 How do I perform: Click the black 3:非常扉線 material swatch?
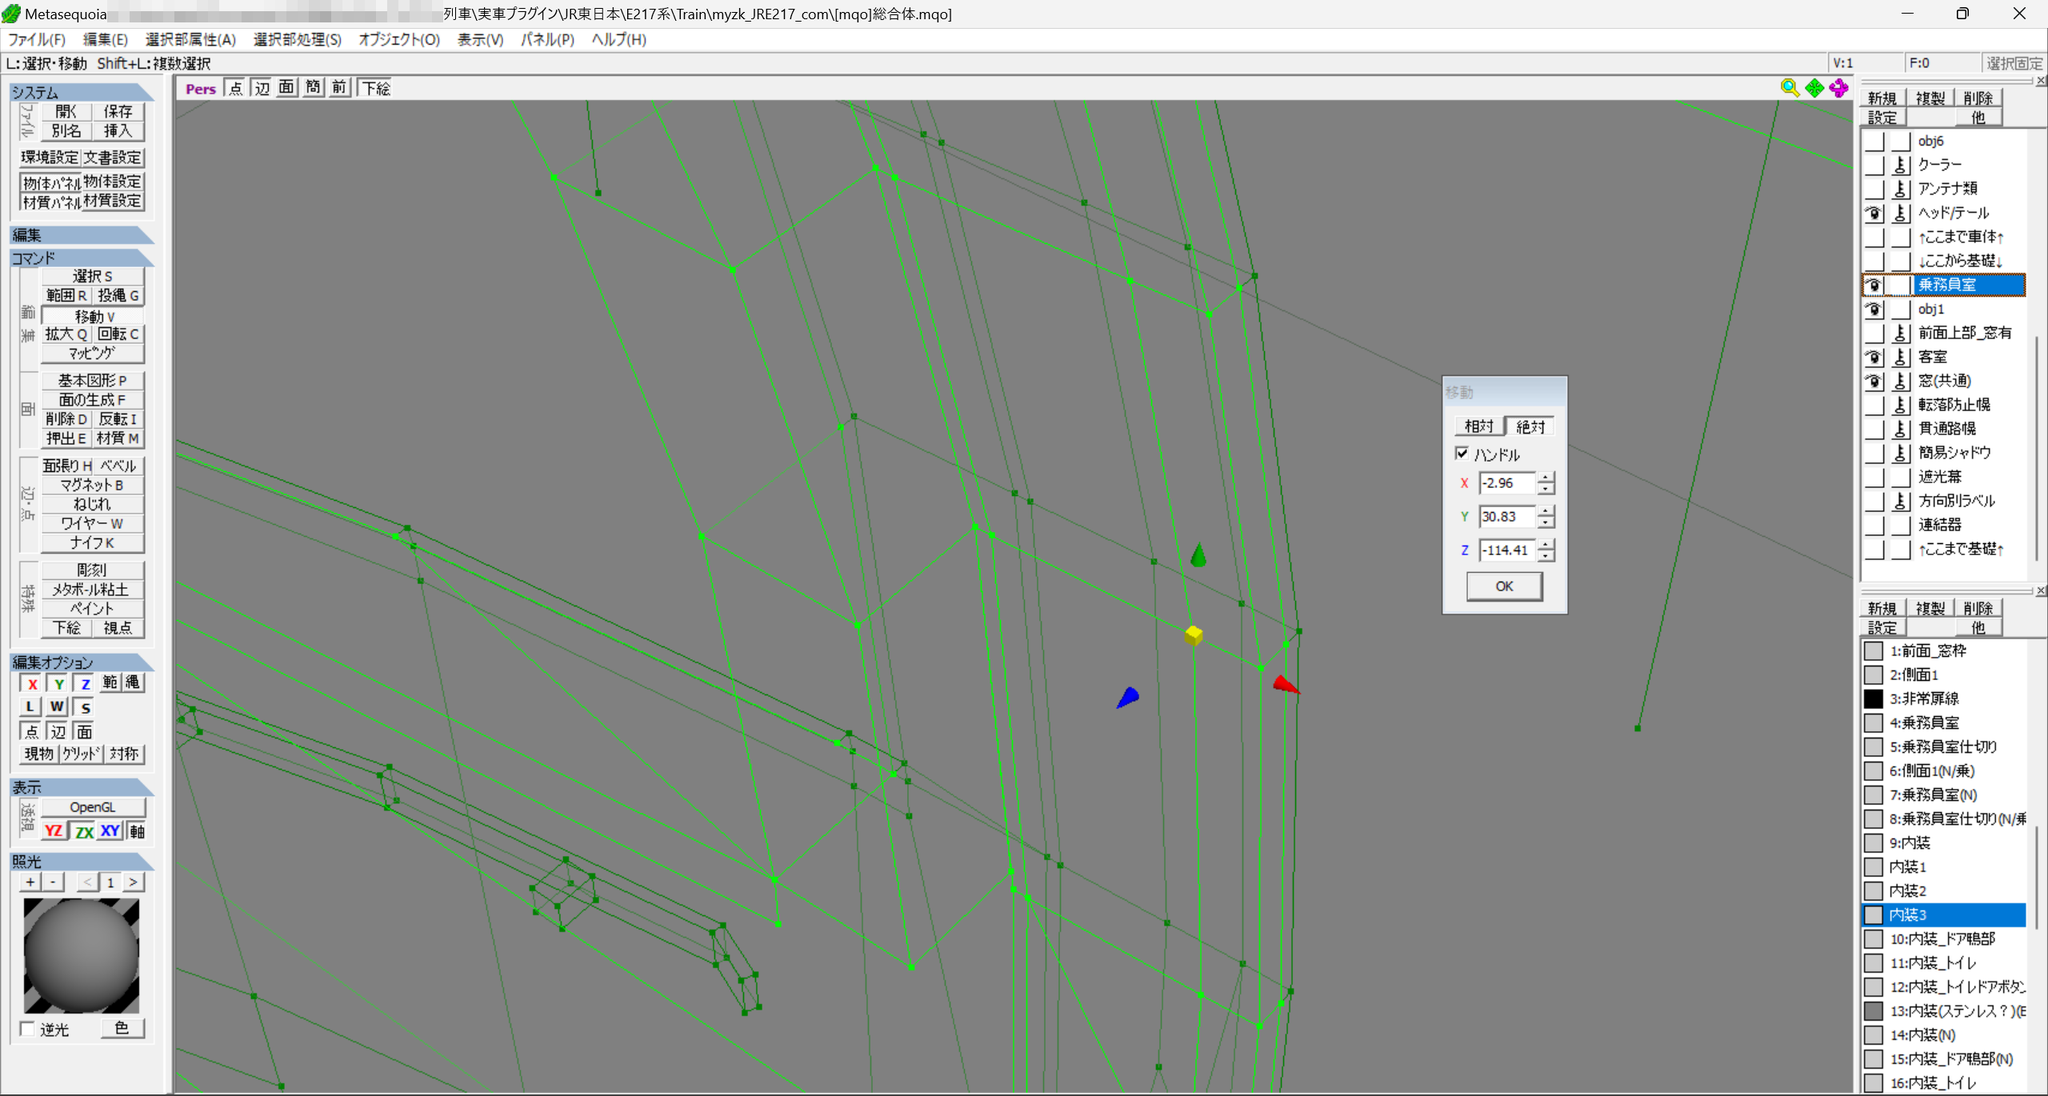click(x=1873, y=699)
